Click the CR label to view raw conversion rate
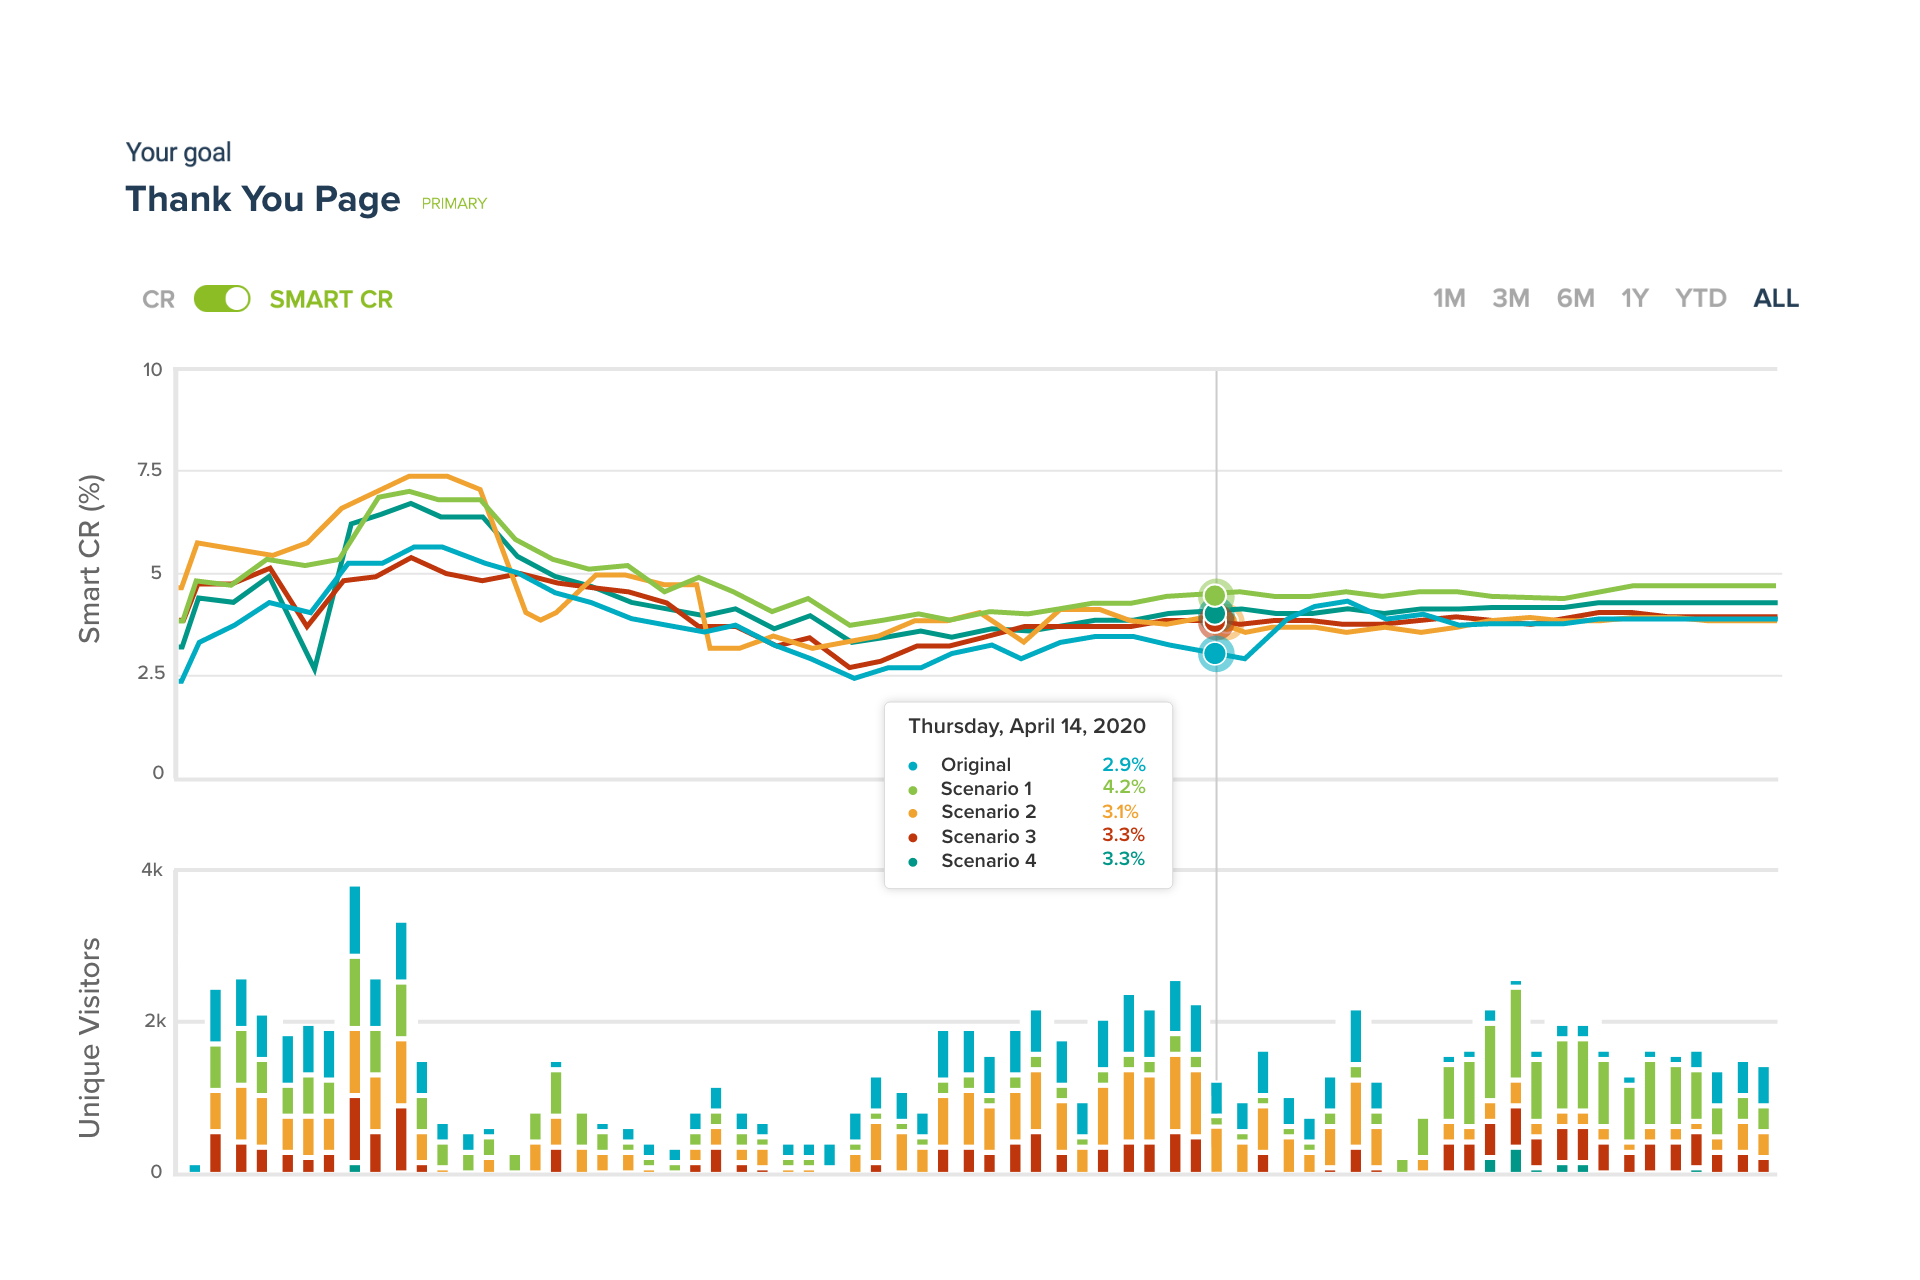 (158, 298)
